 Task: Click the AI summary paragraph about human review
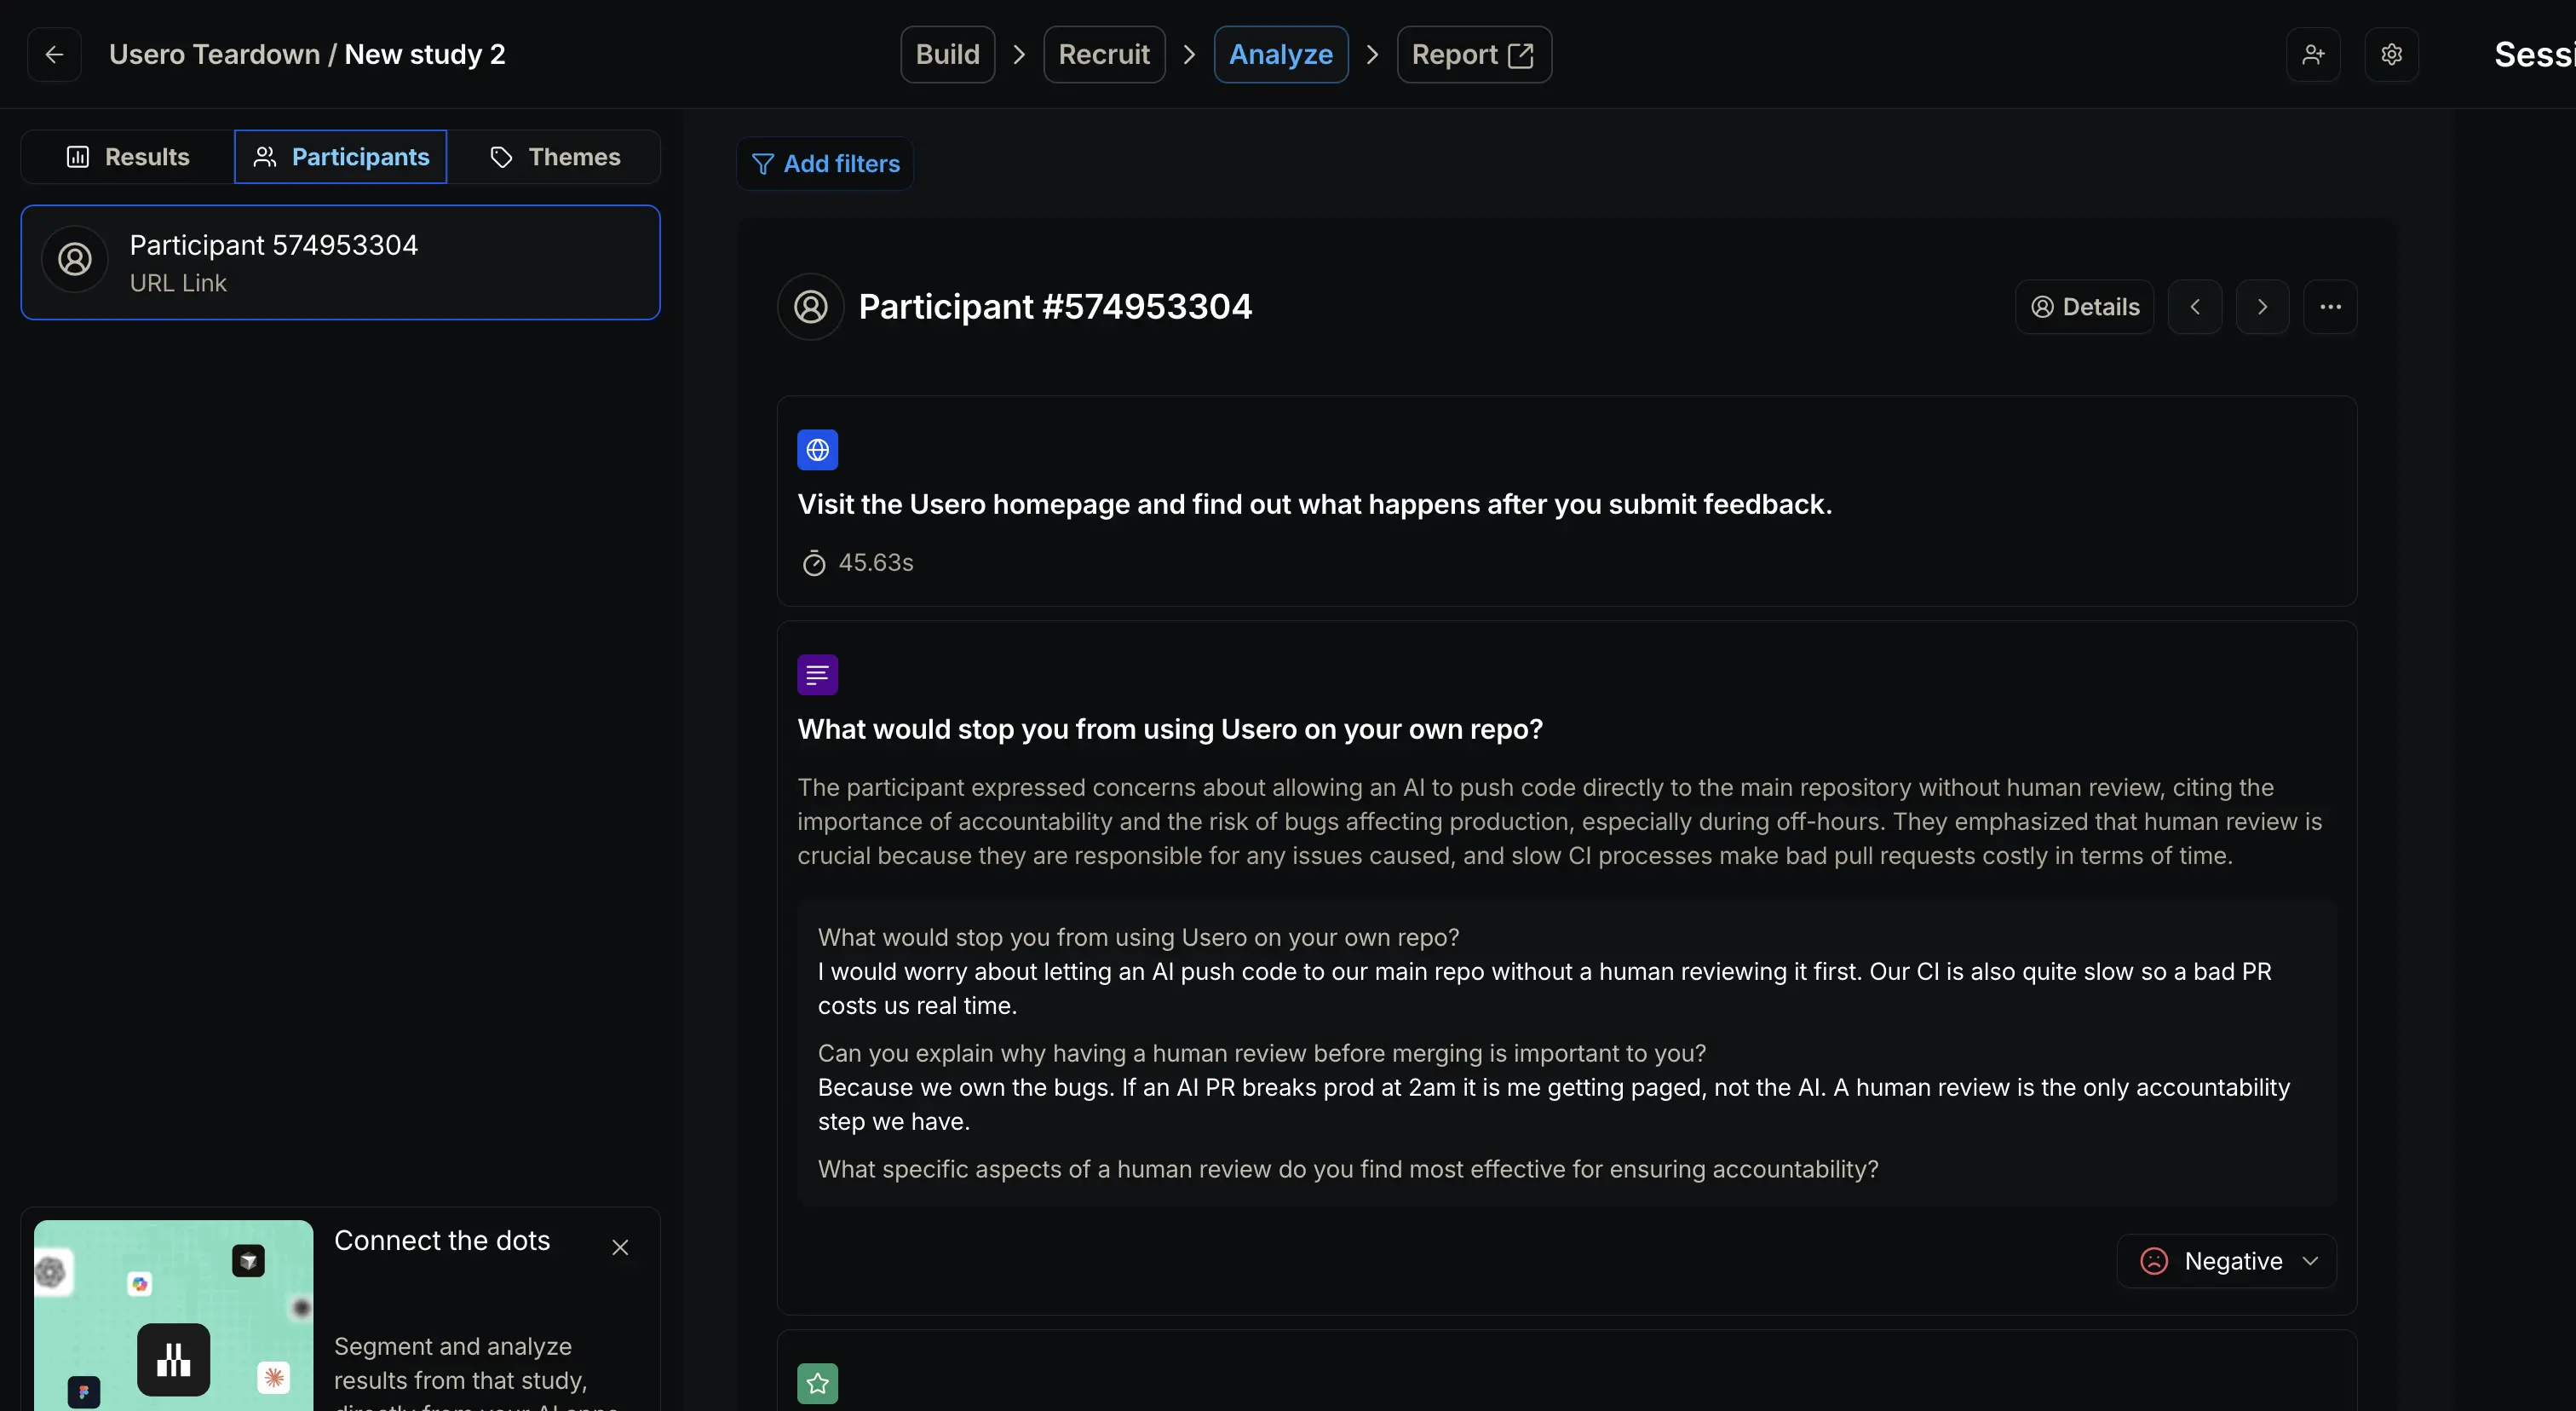(x=1559, y=821)
